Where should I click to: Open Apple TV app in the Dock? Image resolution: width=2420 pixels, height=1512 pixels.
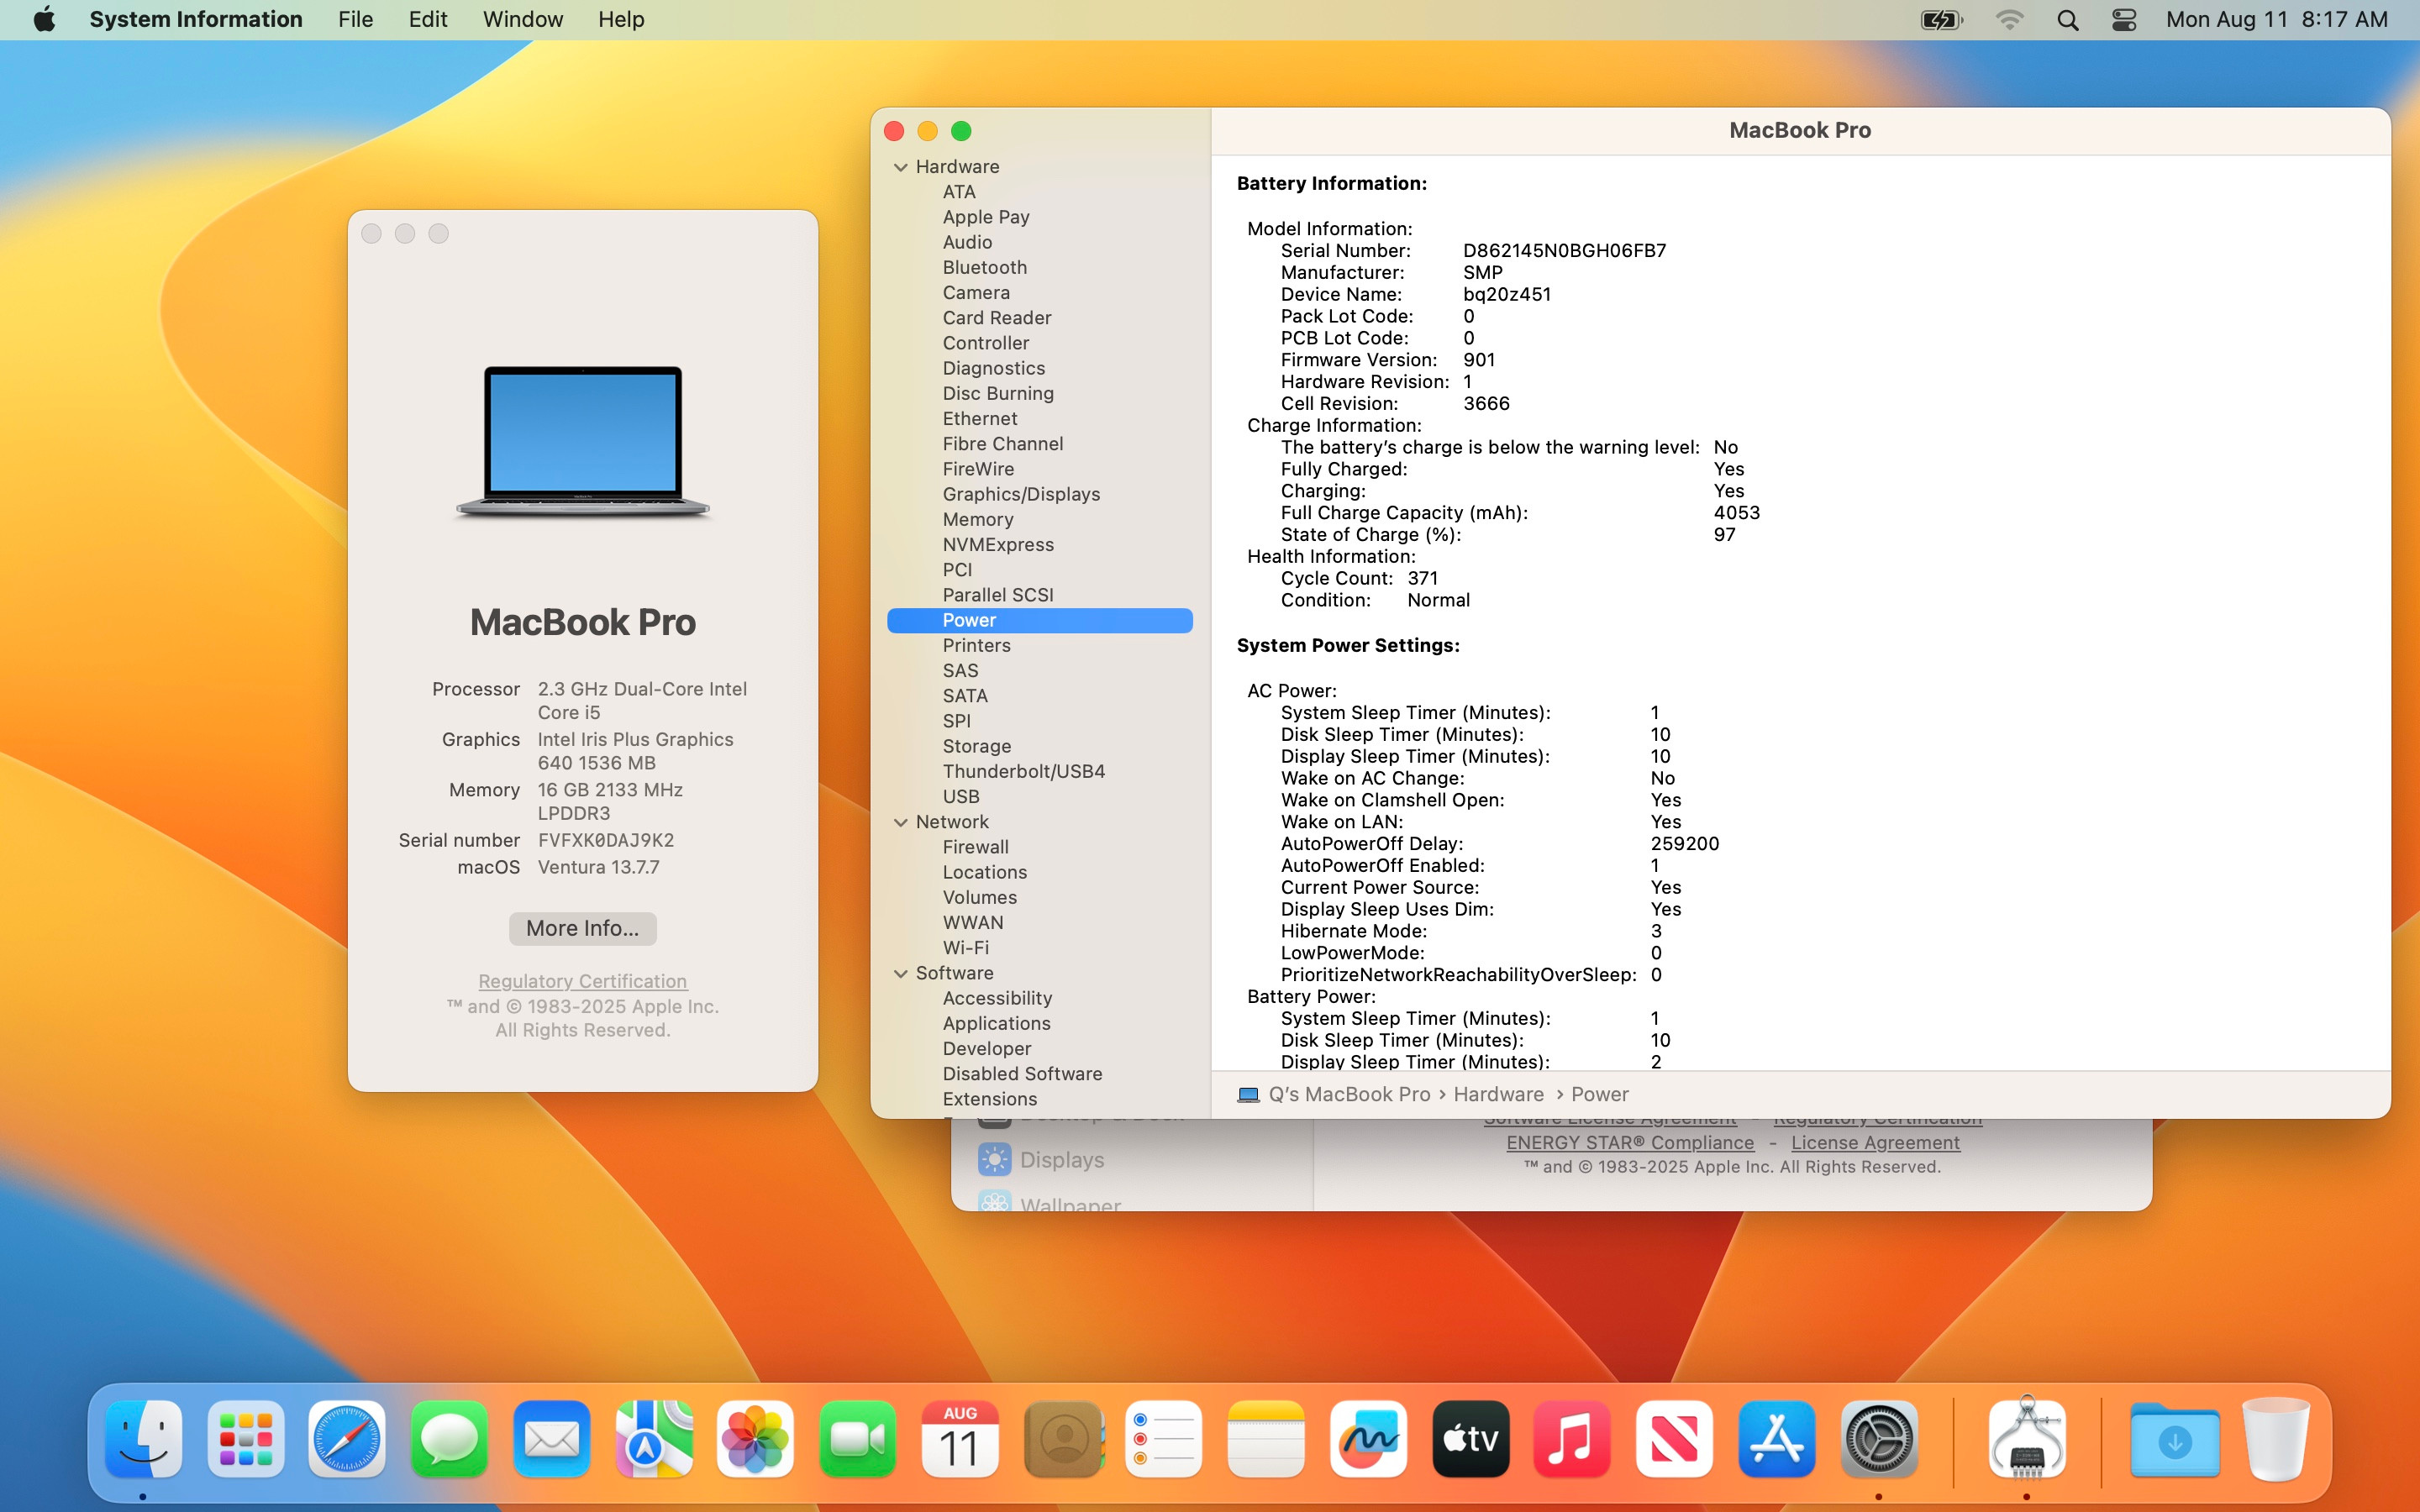1471,1439
